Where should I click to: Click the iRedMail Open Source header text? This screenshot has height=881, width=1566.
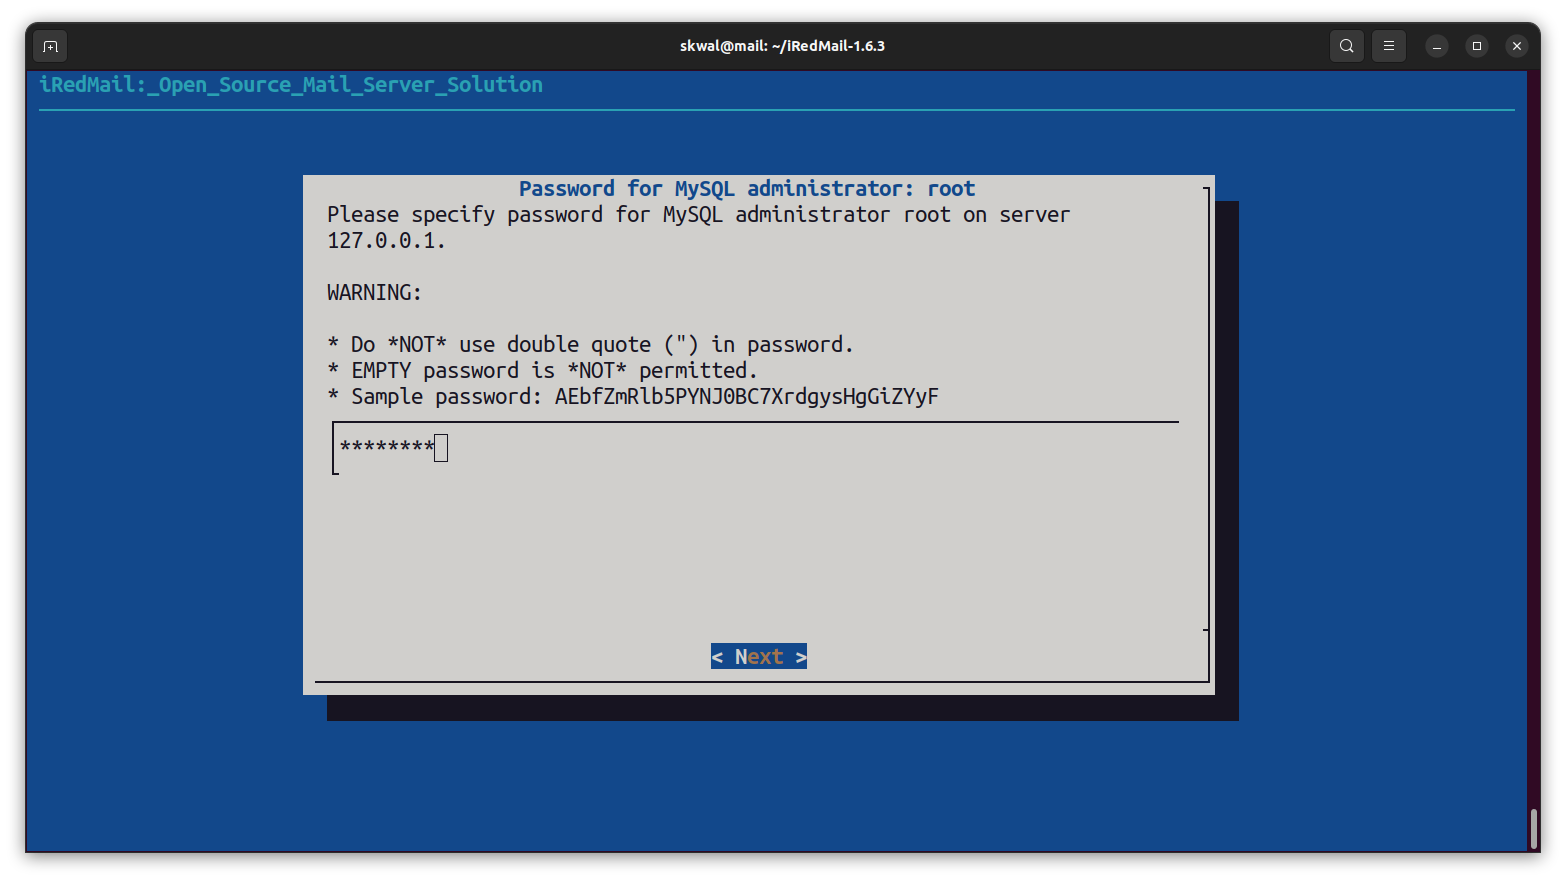(x=291, y=85)
